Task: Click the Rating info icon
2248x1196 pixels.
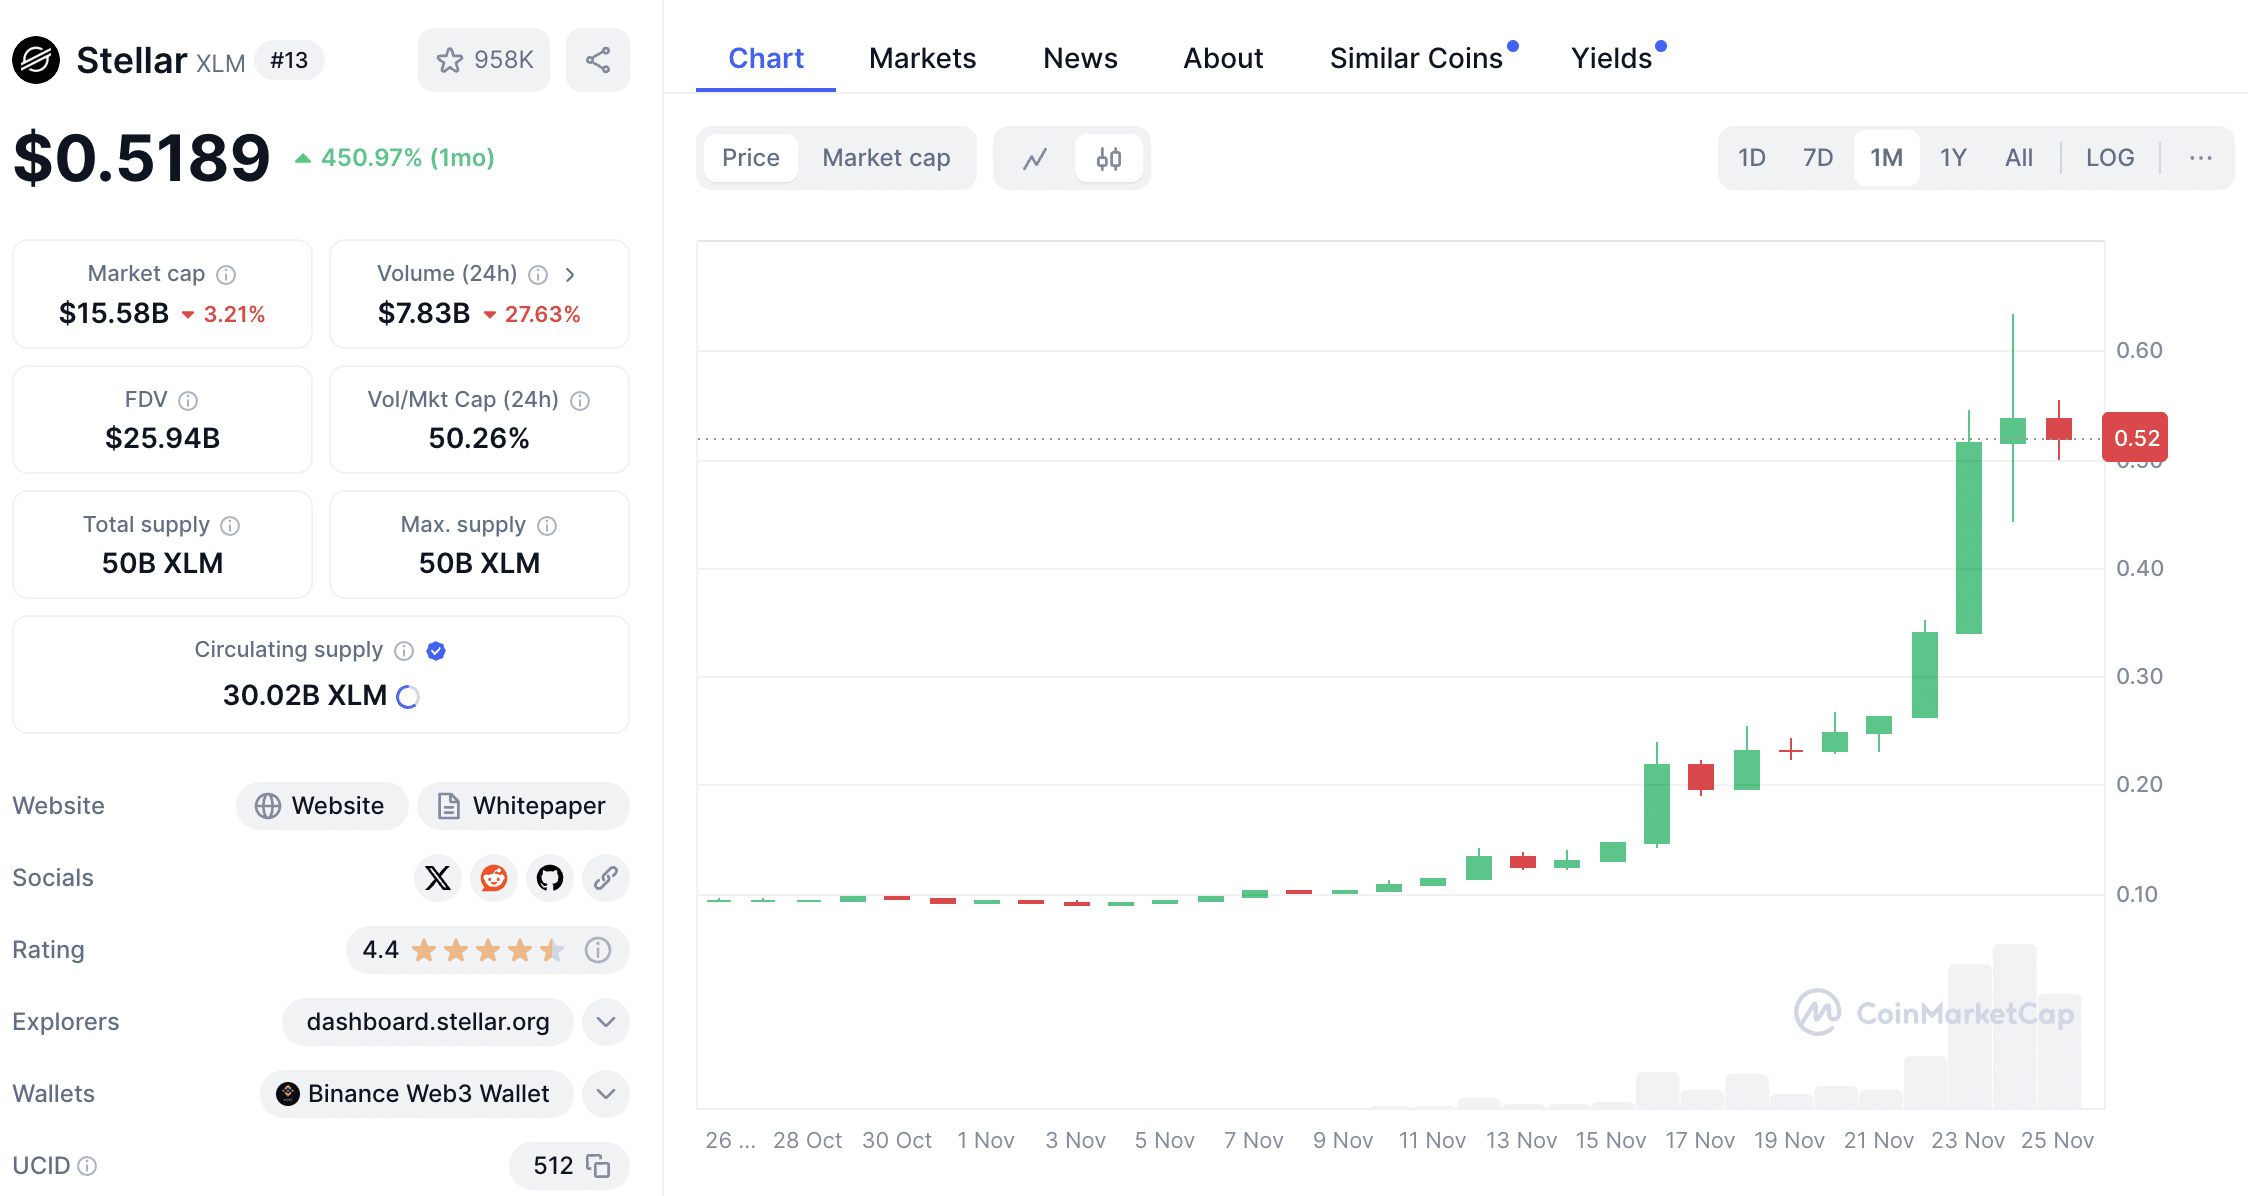Action: pos(598,950)
